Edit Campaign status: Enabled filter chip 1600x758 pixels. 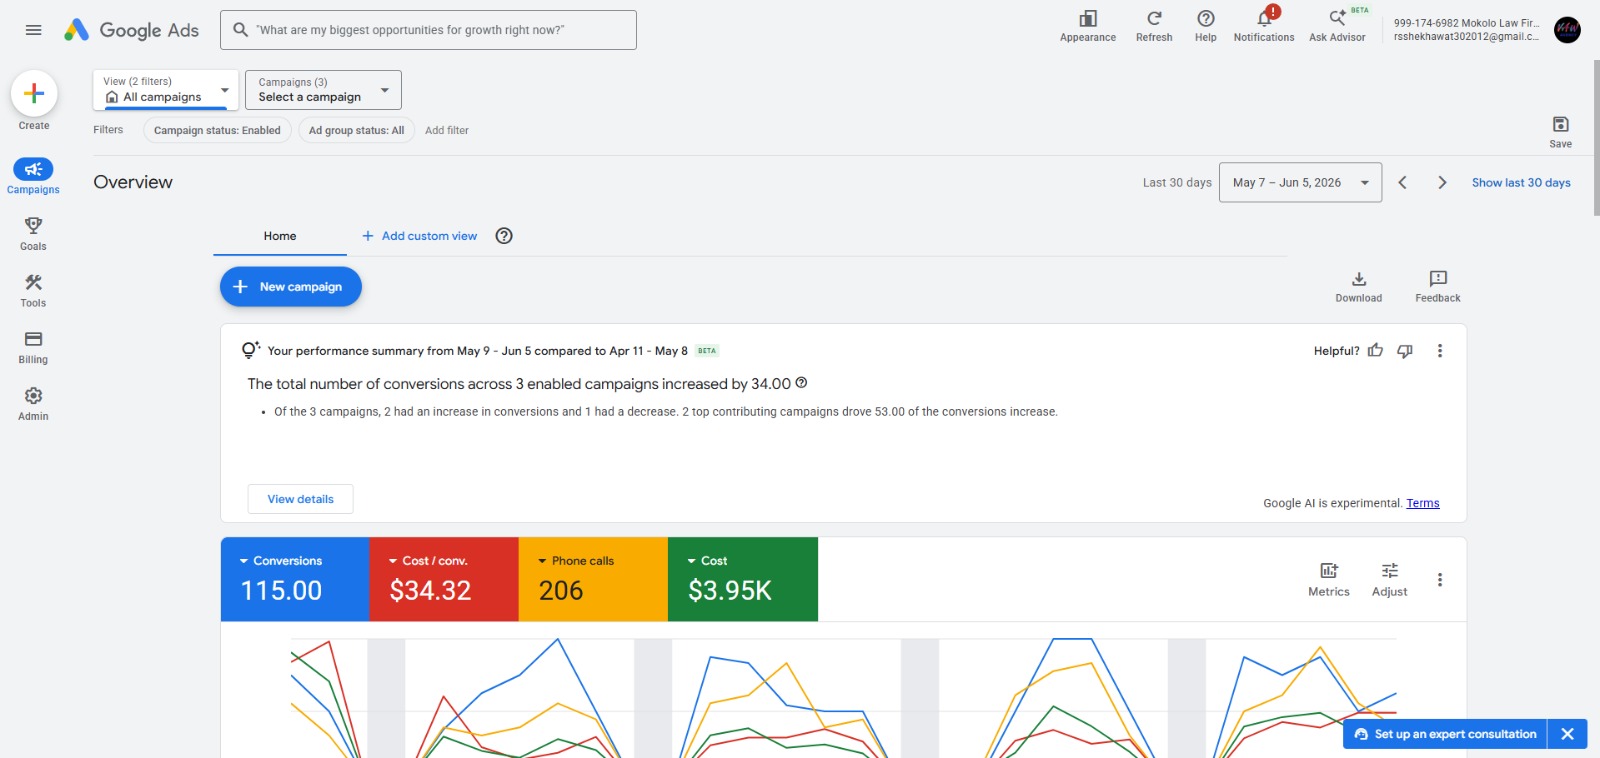click(x=217, y=130)
